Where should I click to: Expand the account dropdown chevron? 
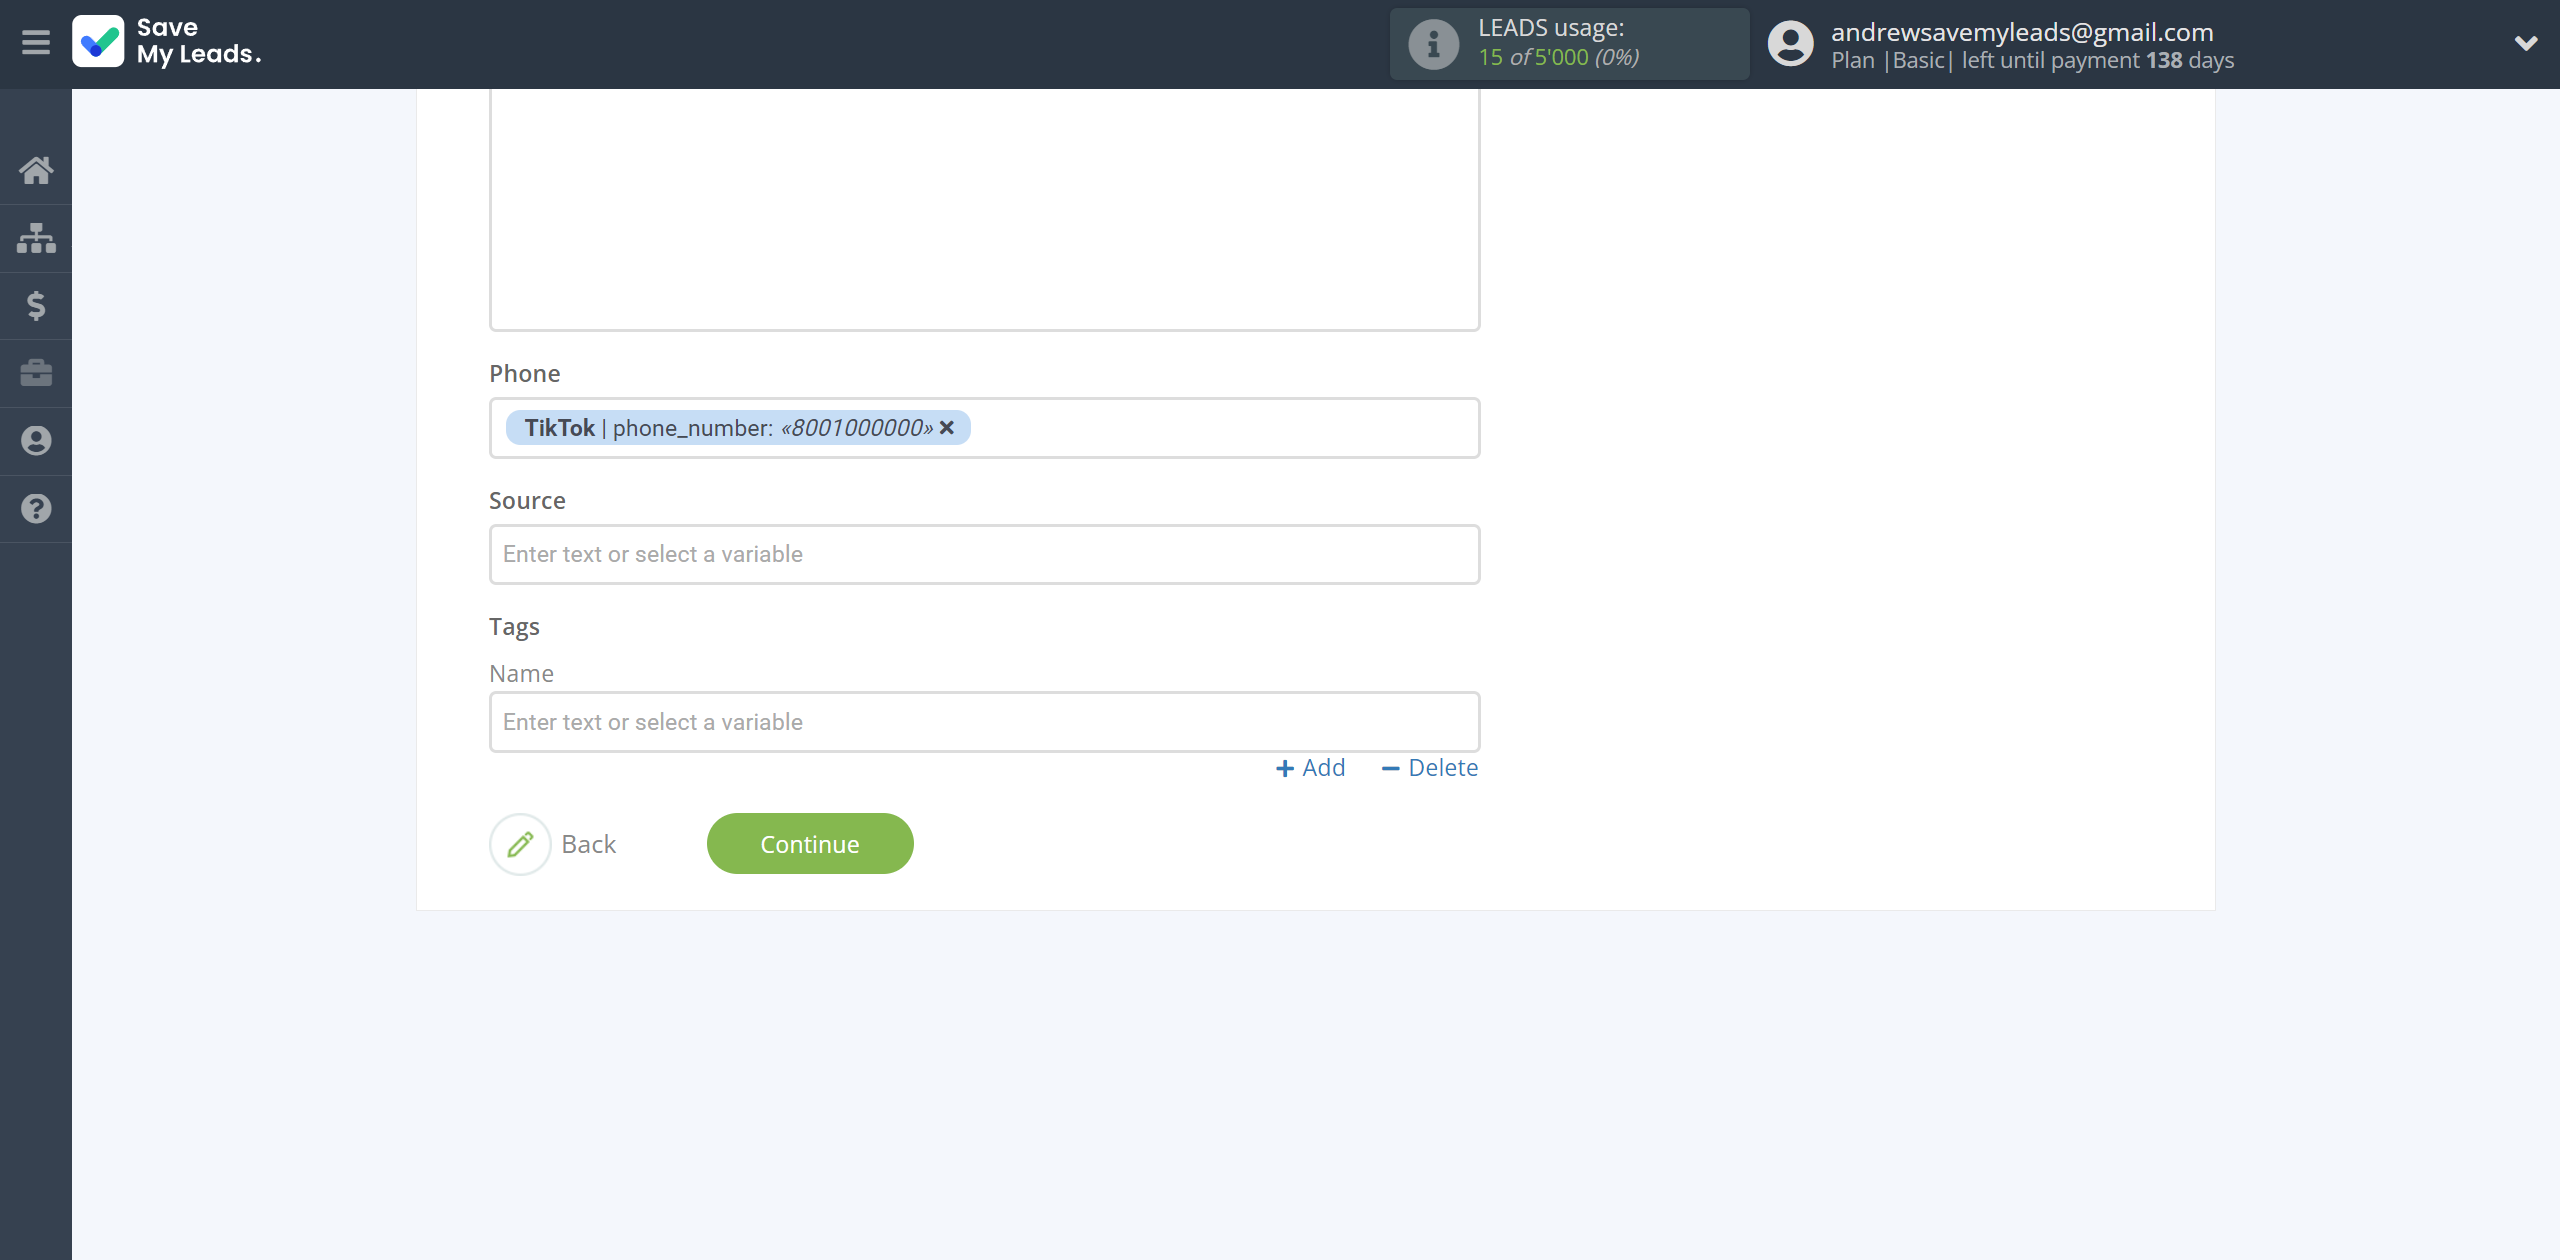[2526, 43]
